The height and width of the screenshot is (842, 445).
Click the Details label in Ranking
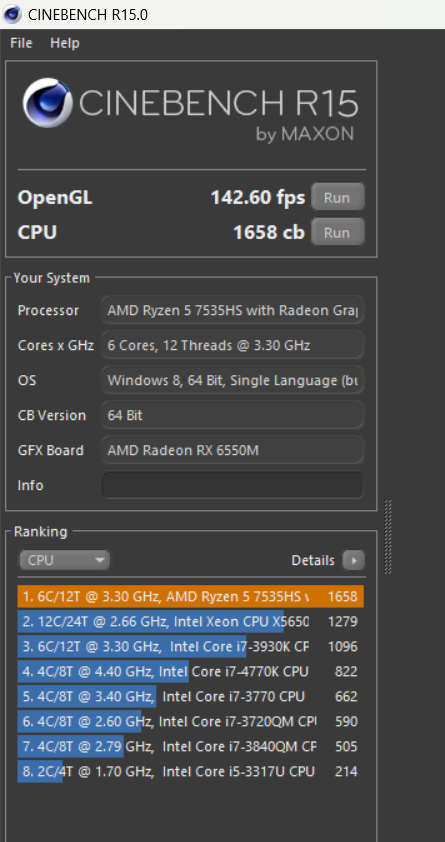(313, 560)
